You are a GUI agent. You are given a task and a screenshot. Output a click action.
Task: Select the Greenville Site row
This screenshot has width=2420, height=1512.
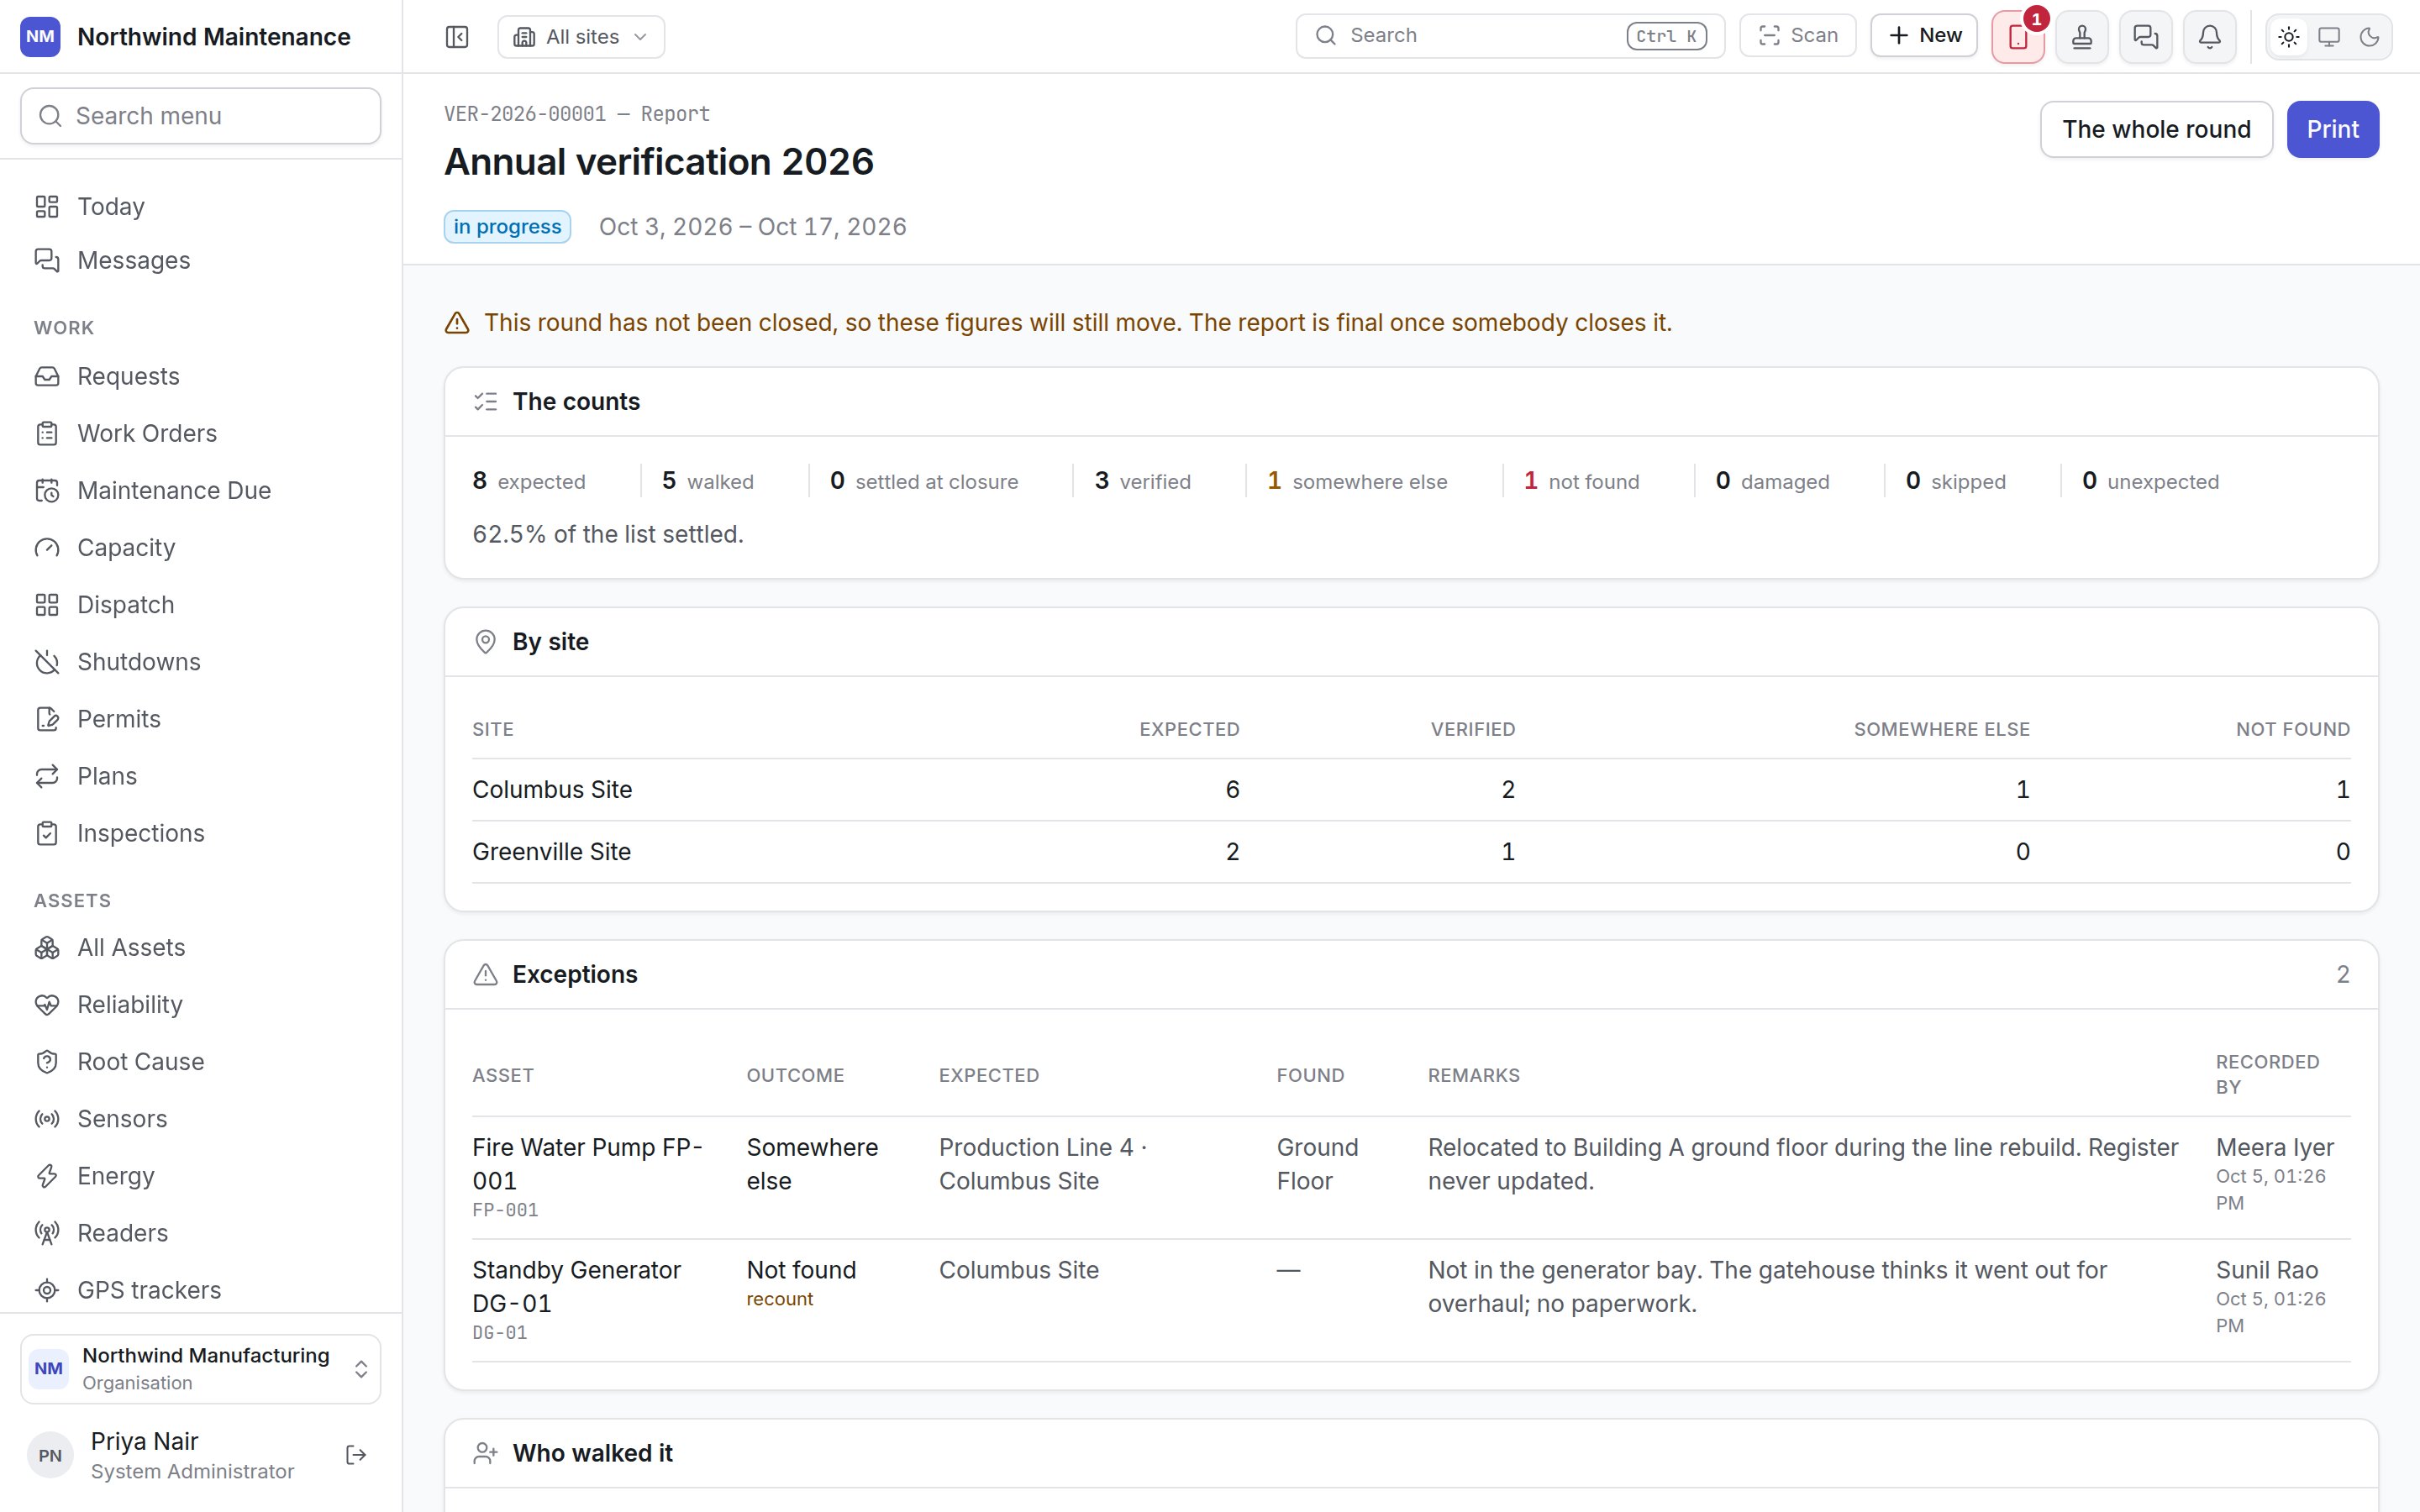(1411, 852)
